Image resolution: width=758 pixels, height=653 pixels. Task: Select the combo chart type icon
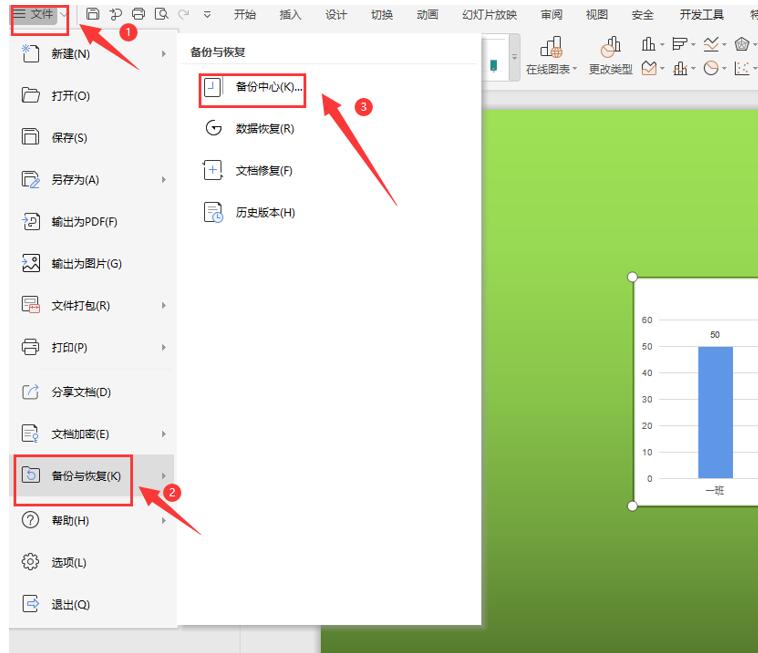(x=680, y=68)
